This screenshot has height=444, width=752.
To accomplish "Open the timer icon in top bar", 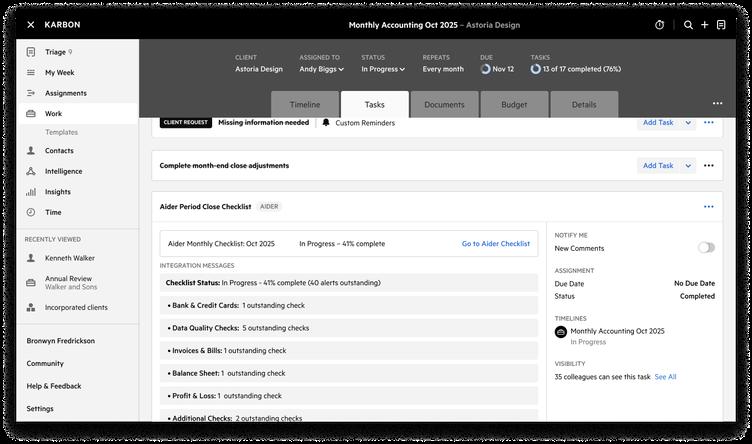I will point(659,25).
